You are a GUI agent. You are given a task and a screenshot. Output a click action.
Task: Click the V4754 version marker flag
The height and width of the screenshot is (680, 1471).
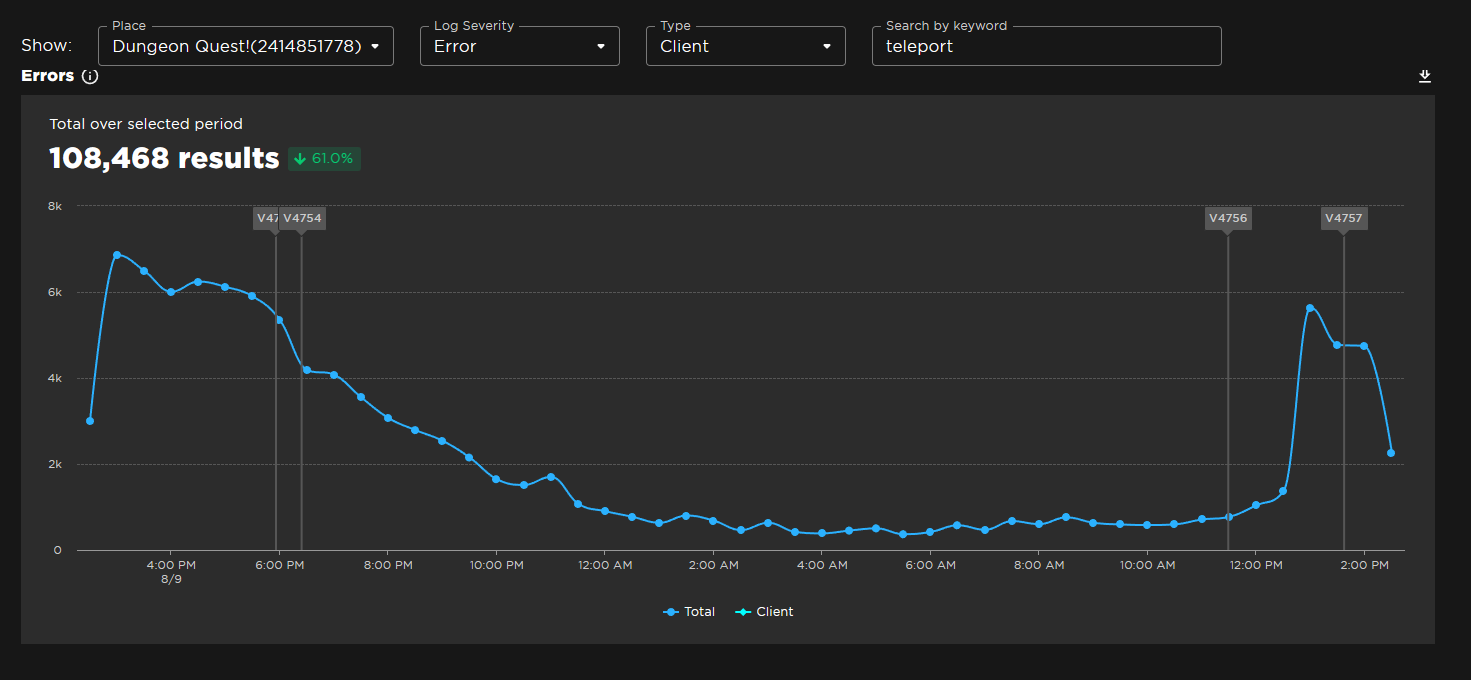click(302, 217)
